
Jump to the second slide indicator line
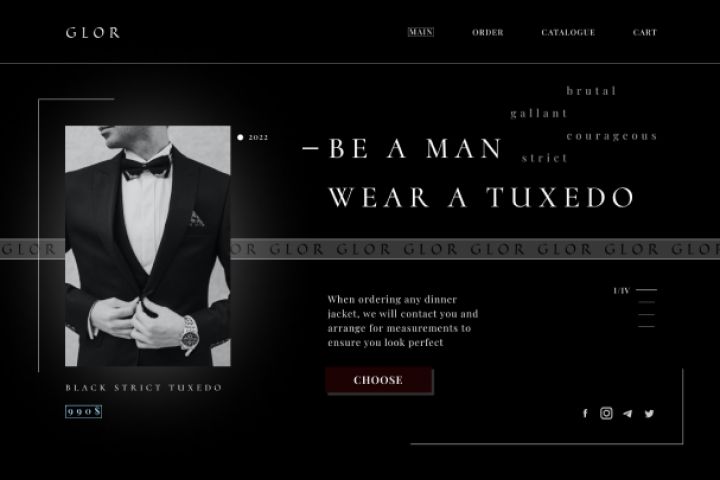pyautogui.click(x=647, y=302)
